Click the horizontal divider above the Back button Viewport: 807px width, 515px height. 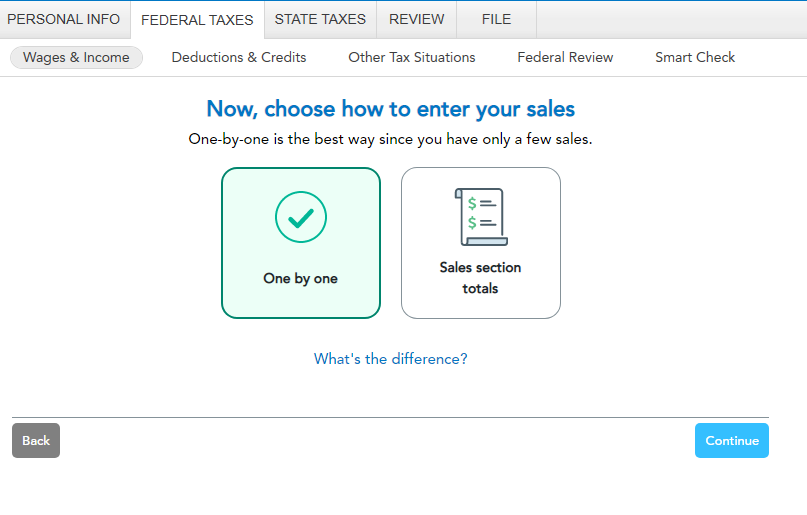pos(391,417)
